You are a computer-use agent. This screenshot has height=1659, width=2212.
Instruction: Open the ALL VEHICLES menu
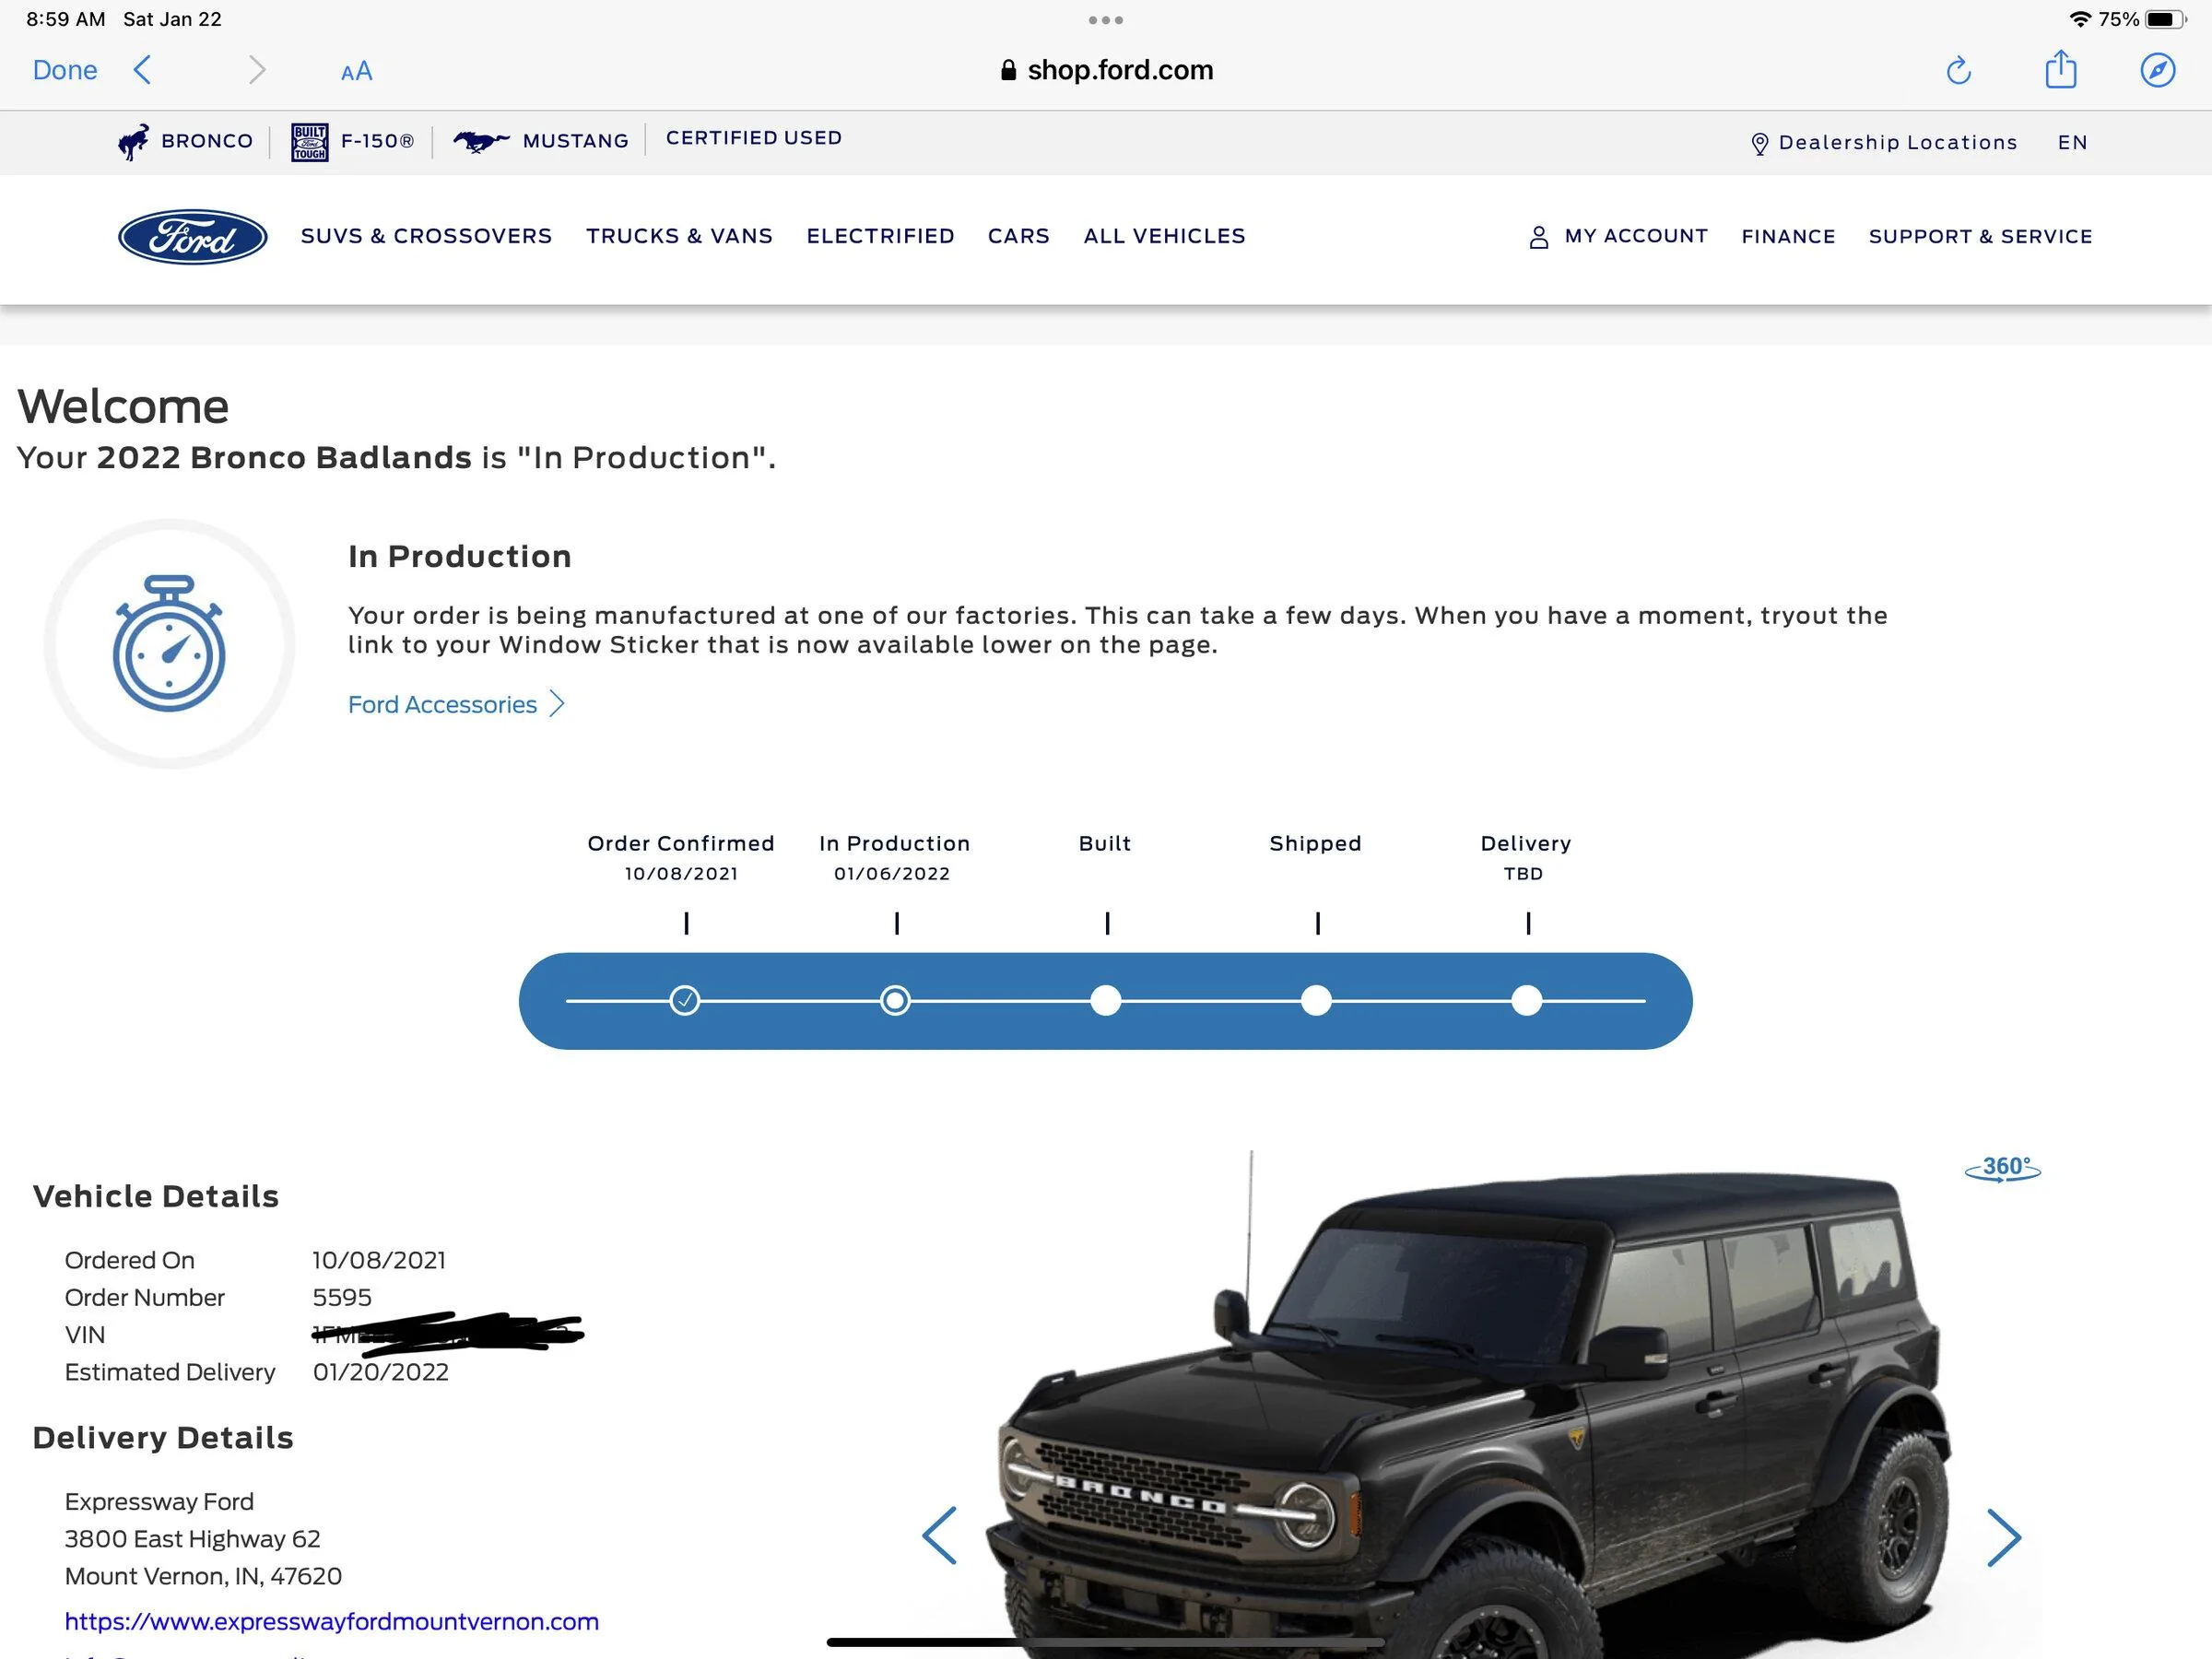(x=1164, y=236)
